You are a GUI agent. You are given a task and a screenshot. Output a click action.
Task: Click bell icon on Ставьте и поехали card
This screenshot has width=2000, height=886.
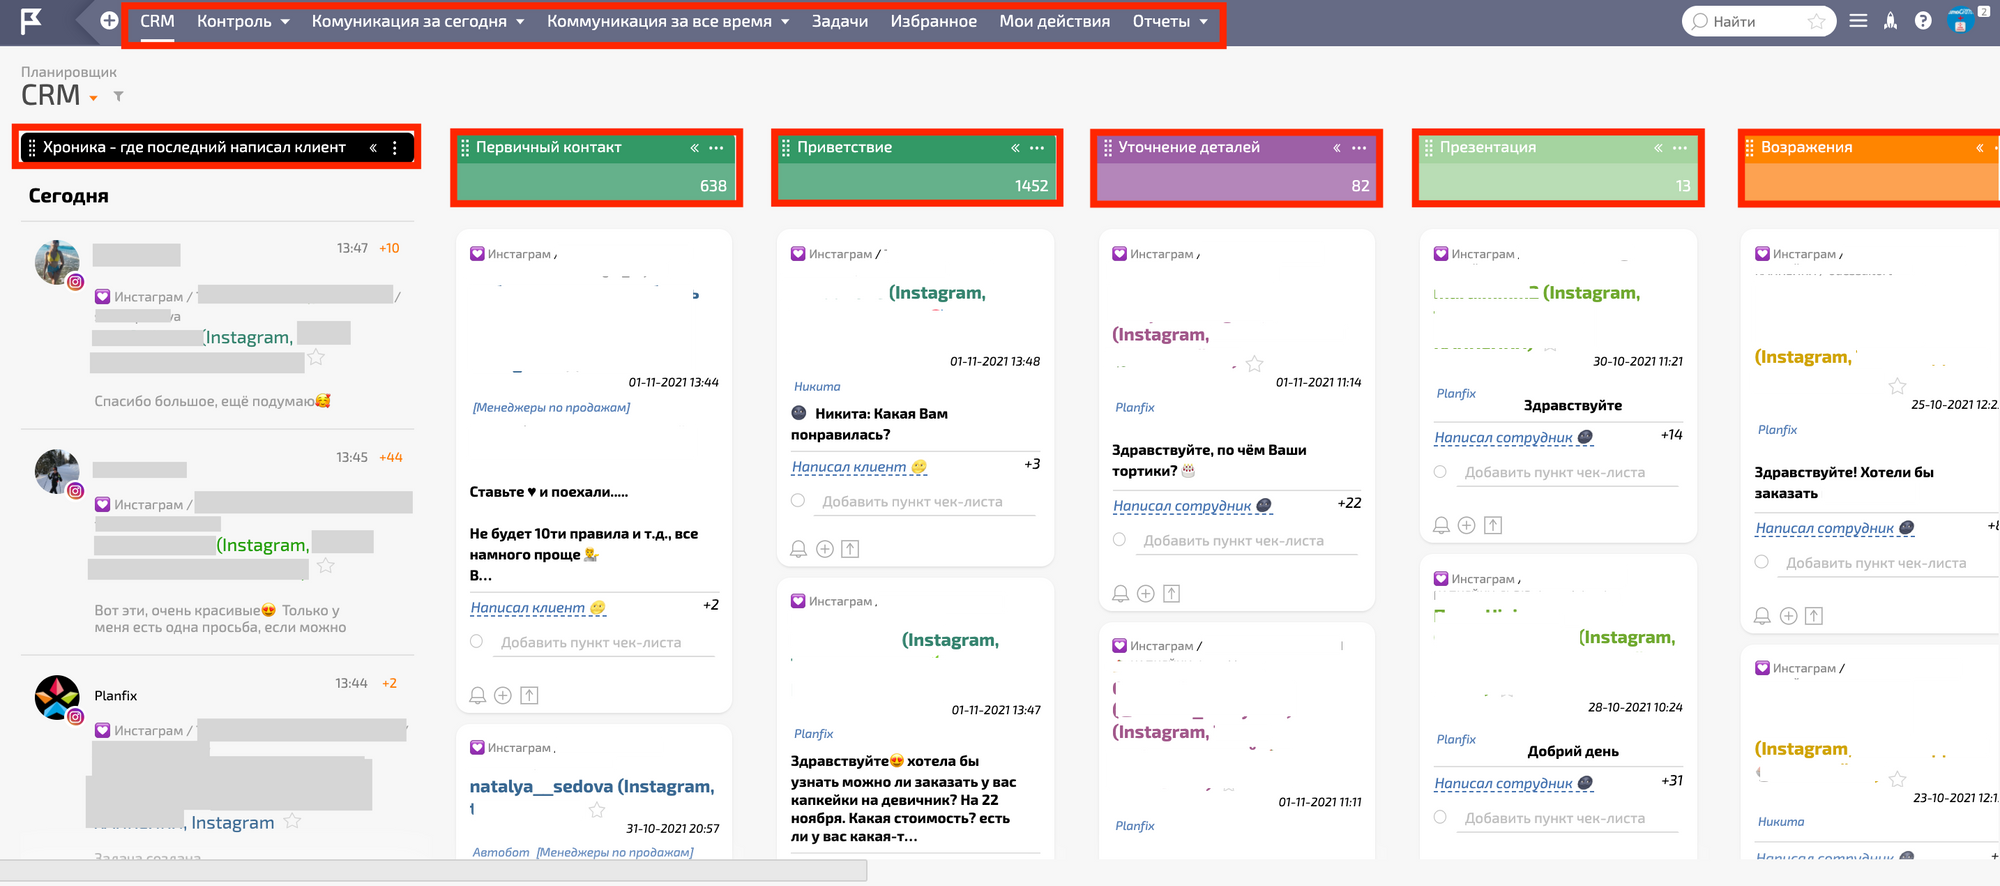(x=478, y=695)
